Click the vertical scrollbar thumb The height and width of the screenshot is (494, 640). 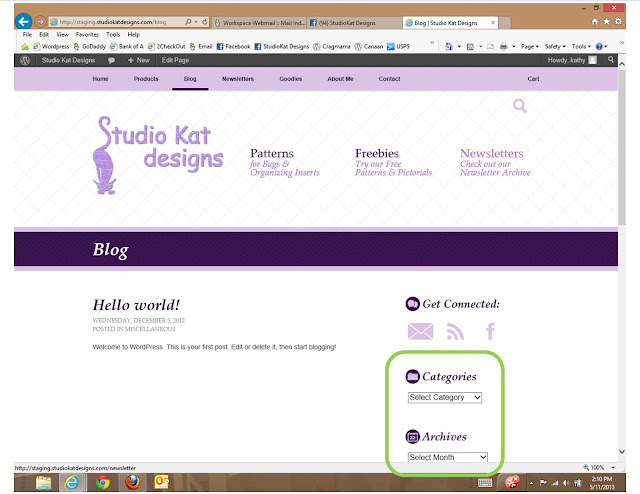point(622,147)
